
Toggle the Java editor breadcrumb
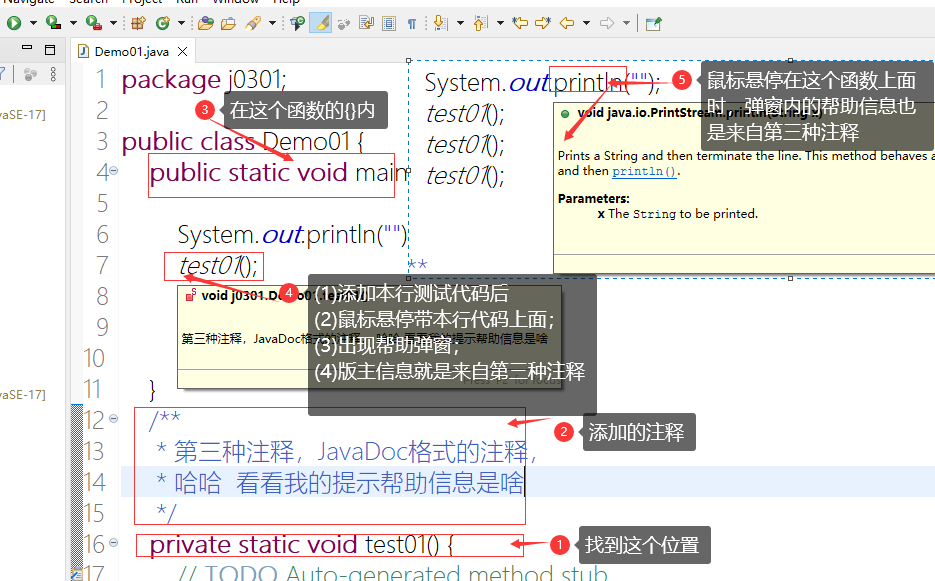(298, 23)
